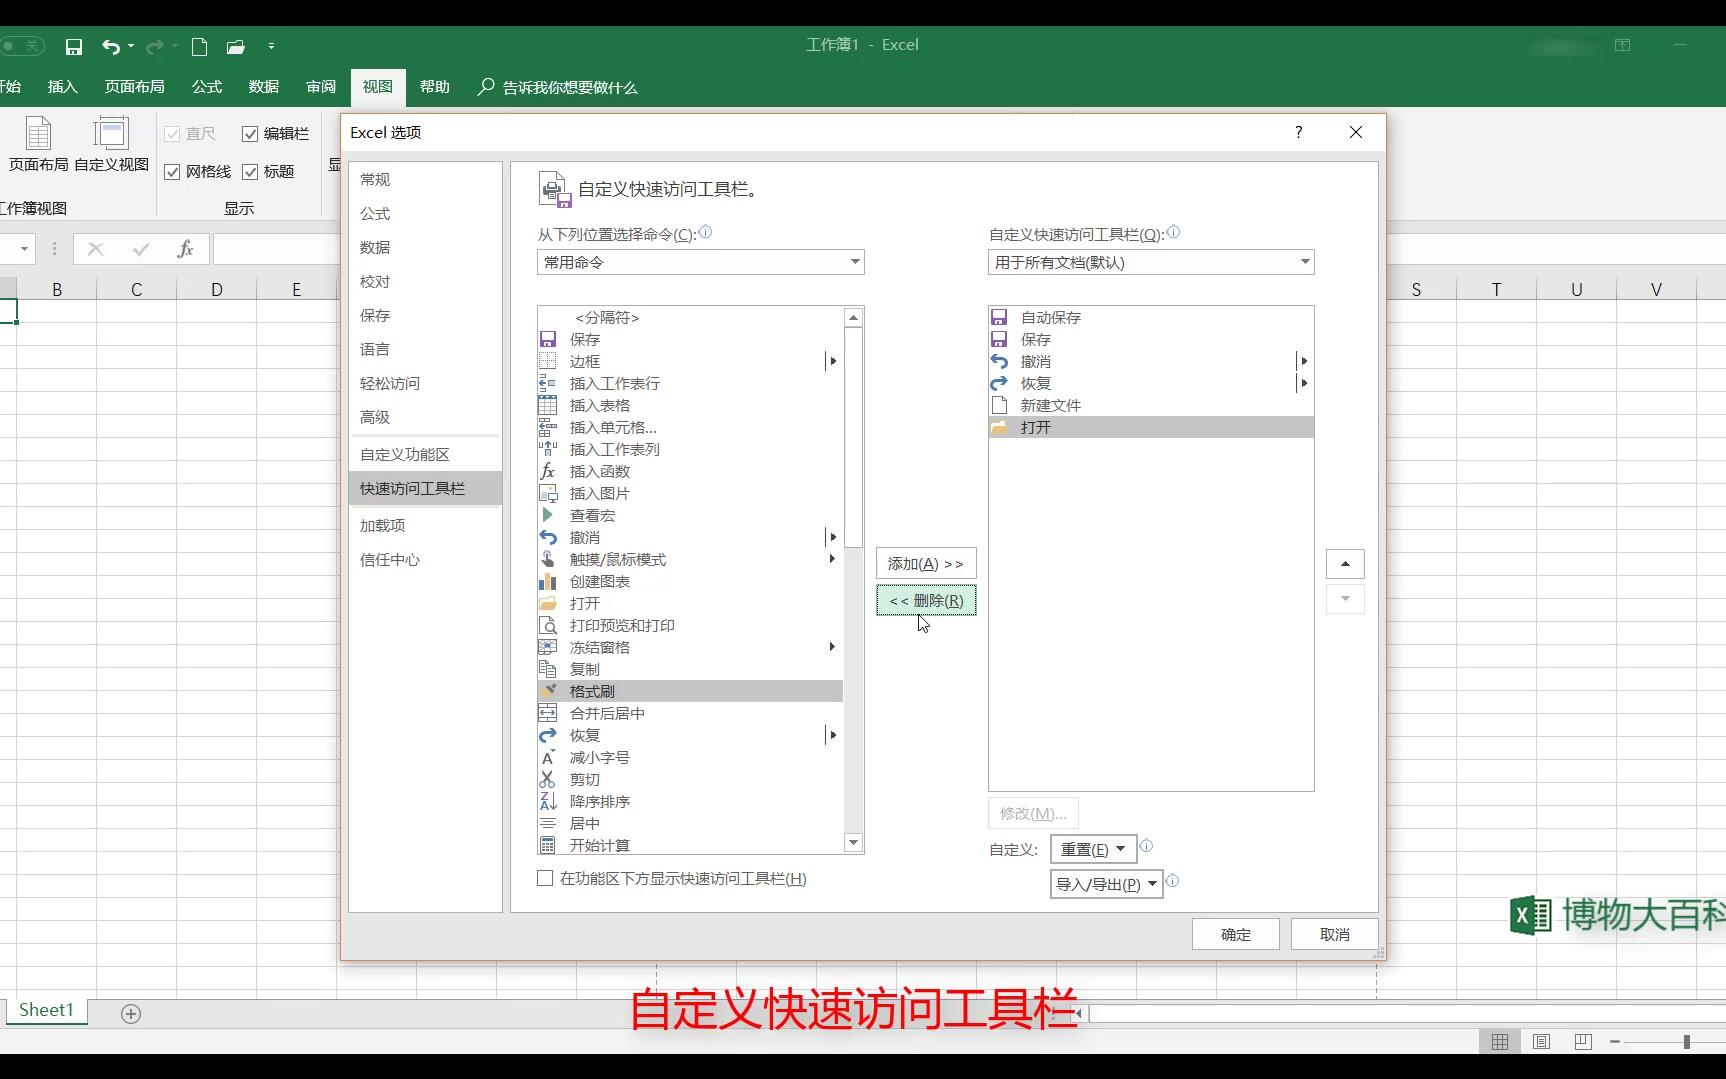Click the 取消 button
This screenshot has width=1726, height=1079.
[x=1334, y=934]
